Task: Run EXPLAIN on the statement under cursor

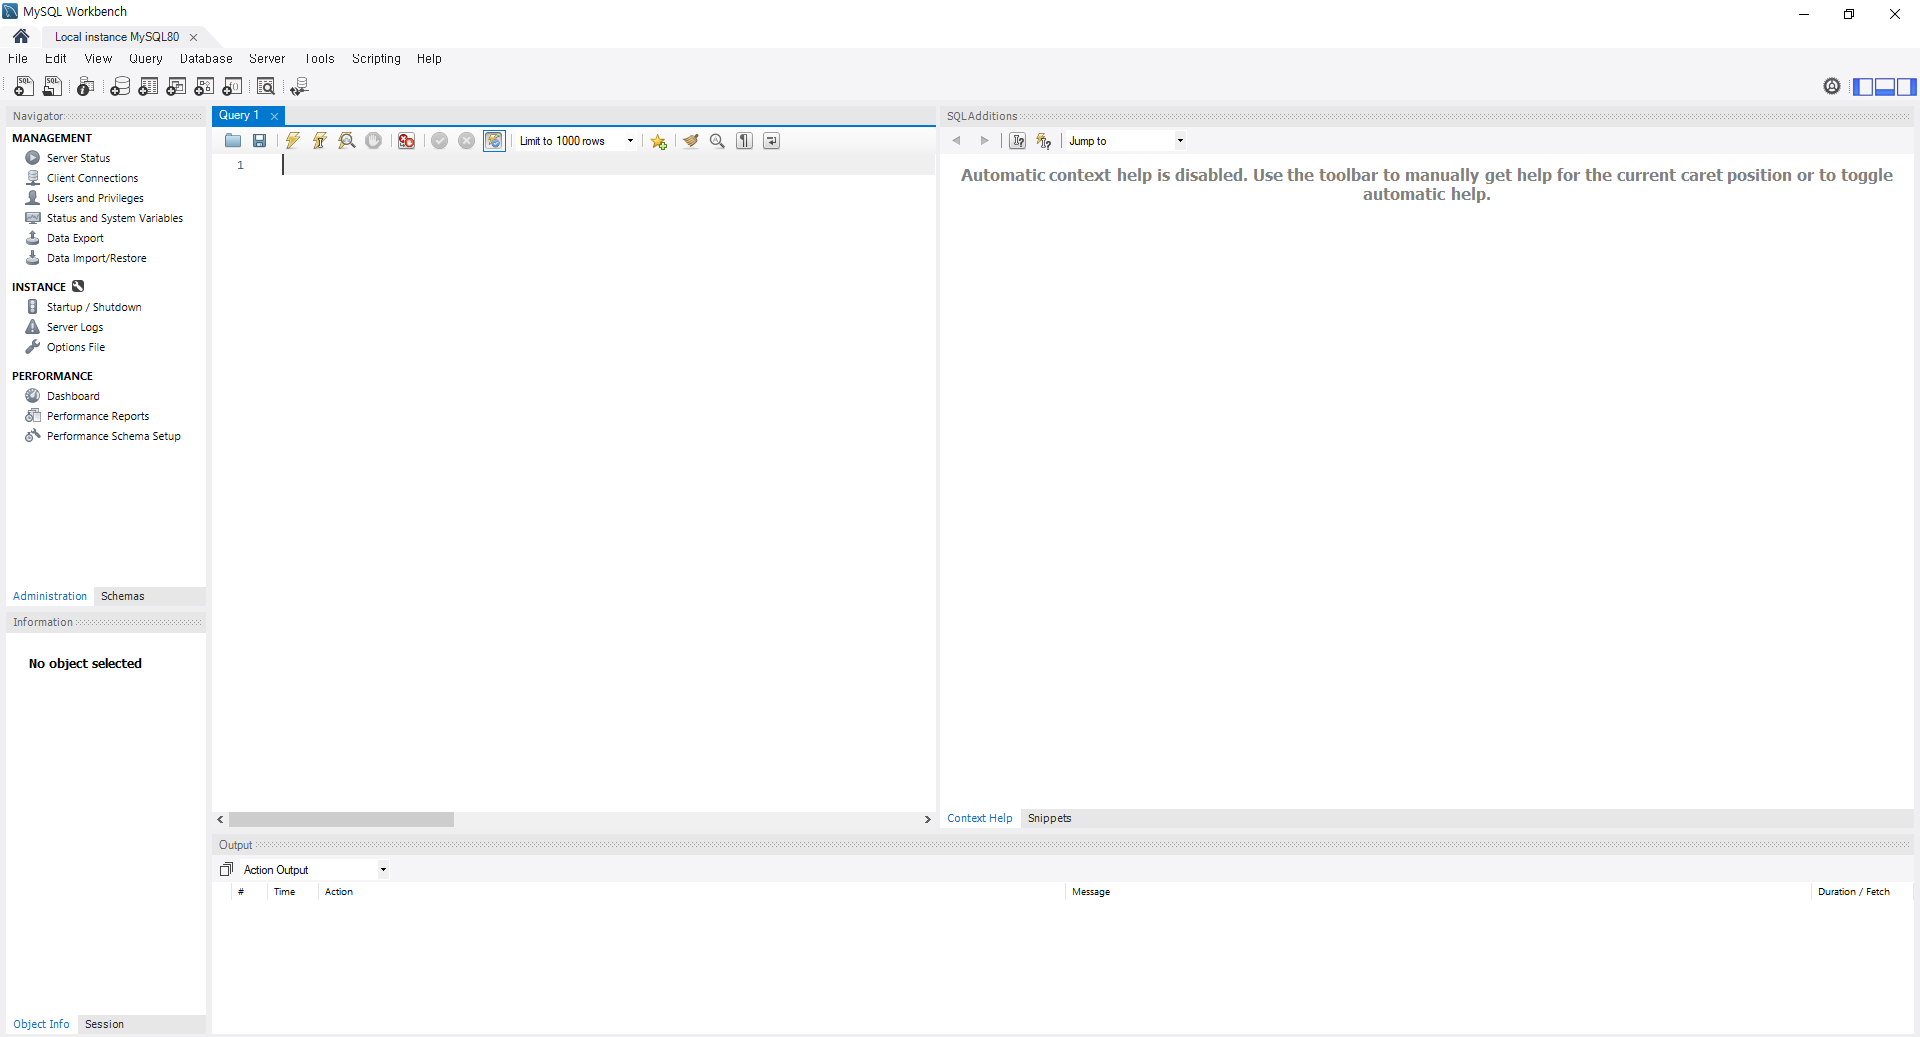Action: pos(347,141)
